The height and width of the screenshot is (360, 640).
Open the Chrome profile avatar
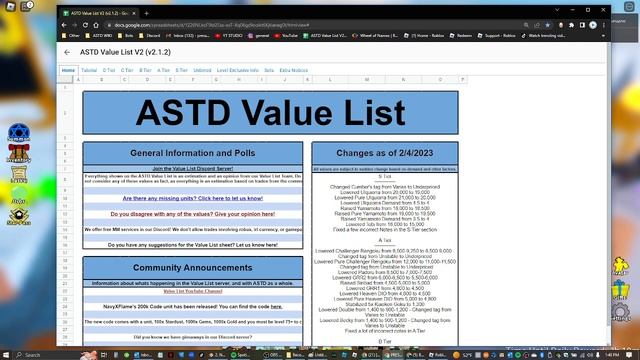pyautogui.click(x=593, y=25)
